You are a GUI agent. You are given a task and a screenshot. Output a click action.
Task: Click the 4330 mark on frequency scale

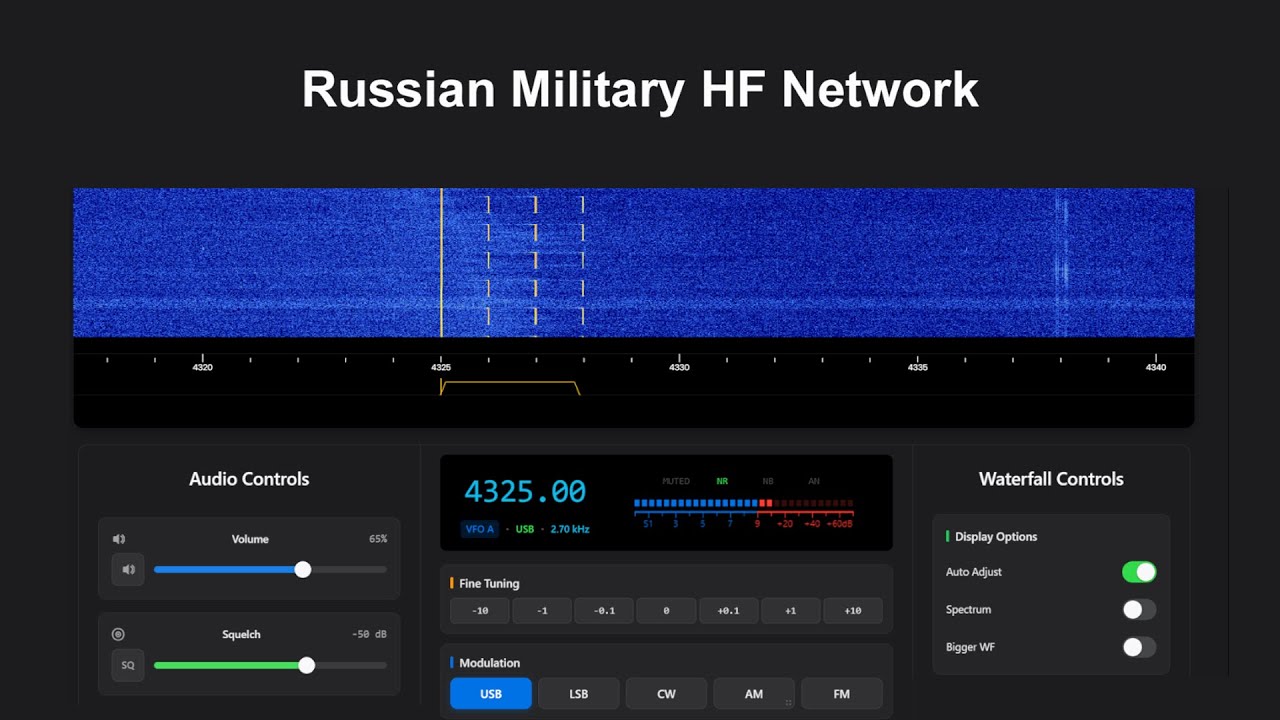tap(679, 367)
